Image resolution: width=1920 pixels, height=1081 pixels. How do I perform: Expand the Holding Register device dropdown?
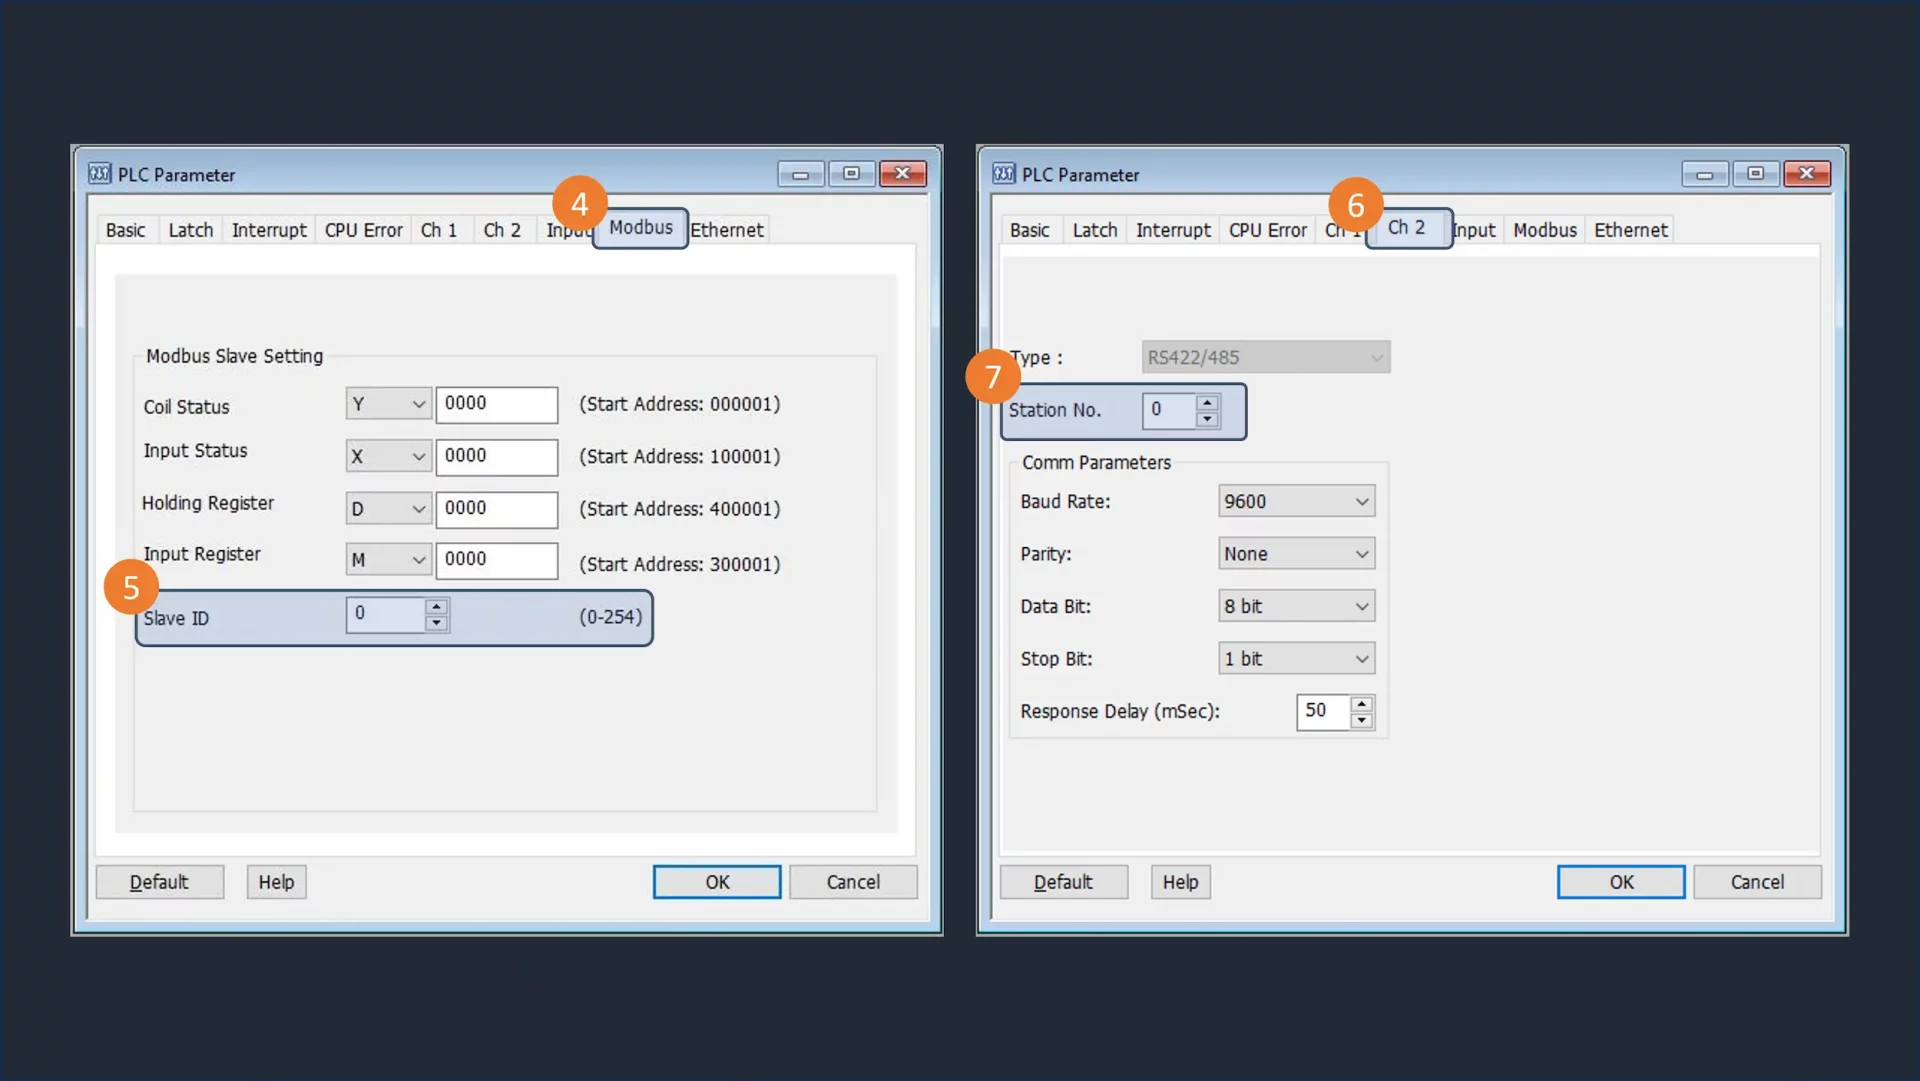click(388, 509)
